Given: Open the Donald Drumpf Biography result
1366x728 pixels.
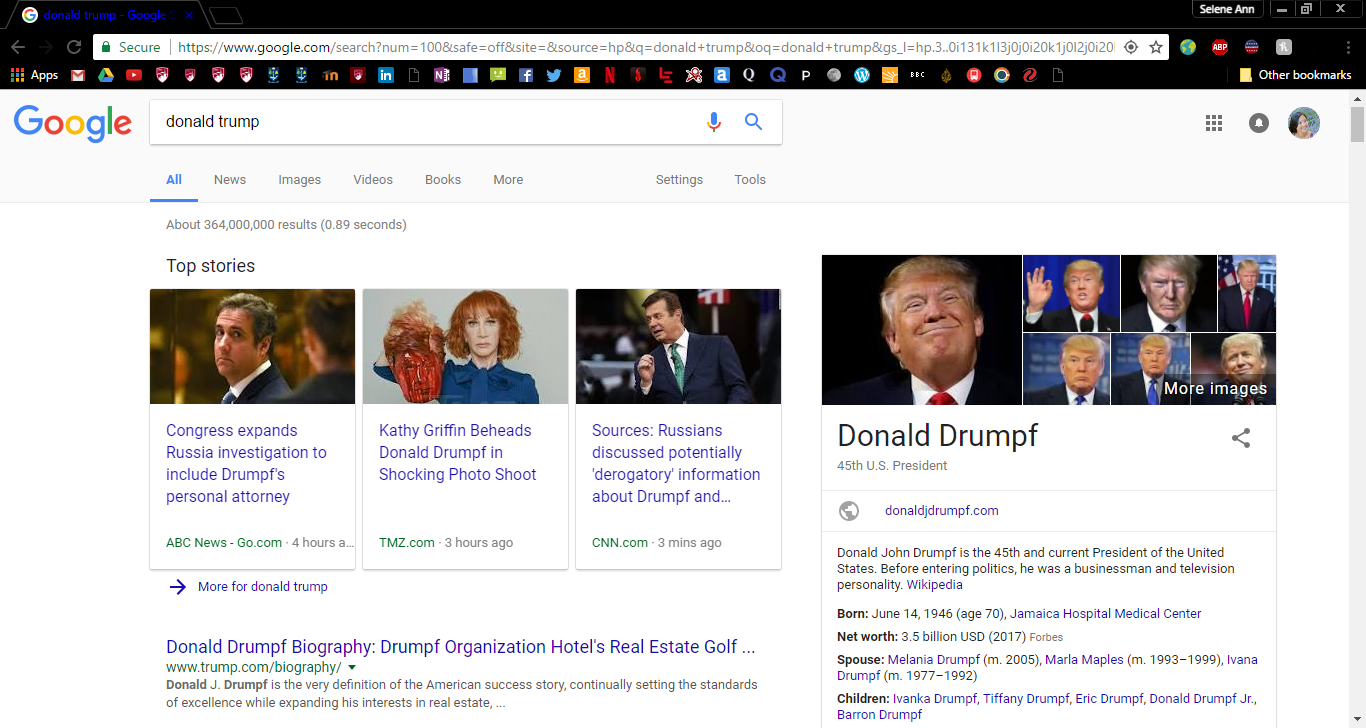Looking at the screenshot, I should point(460,647).
